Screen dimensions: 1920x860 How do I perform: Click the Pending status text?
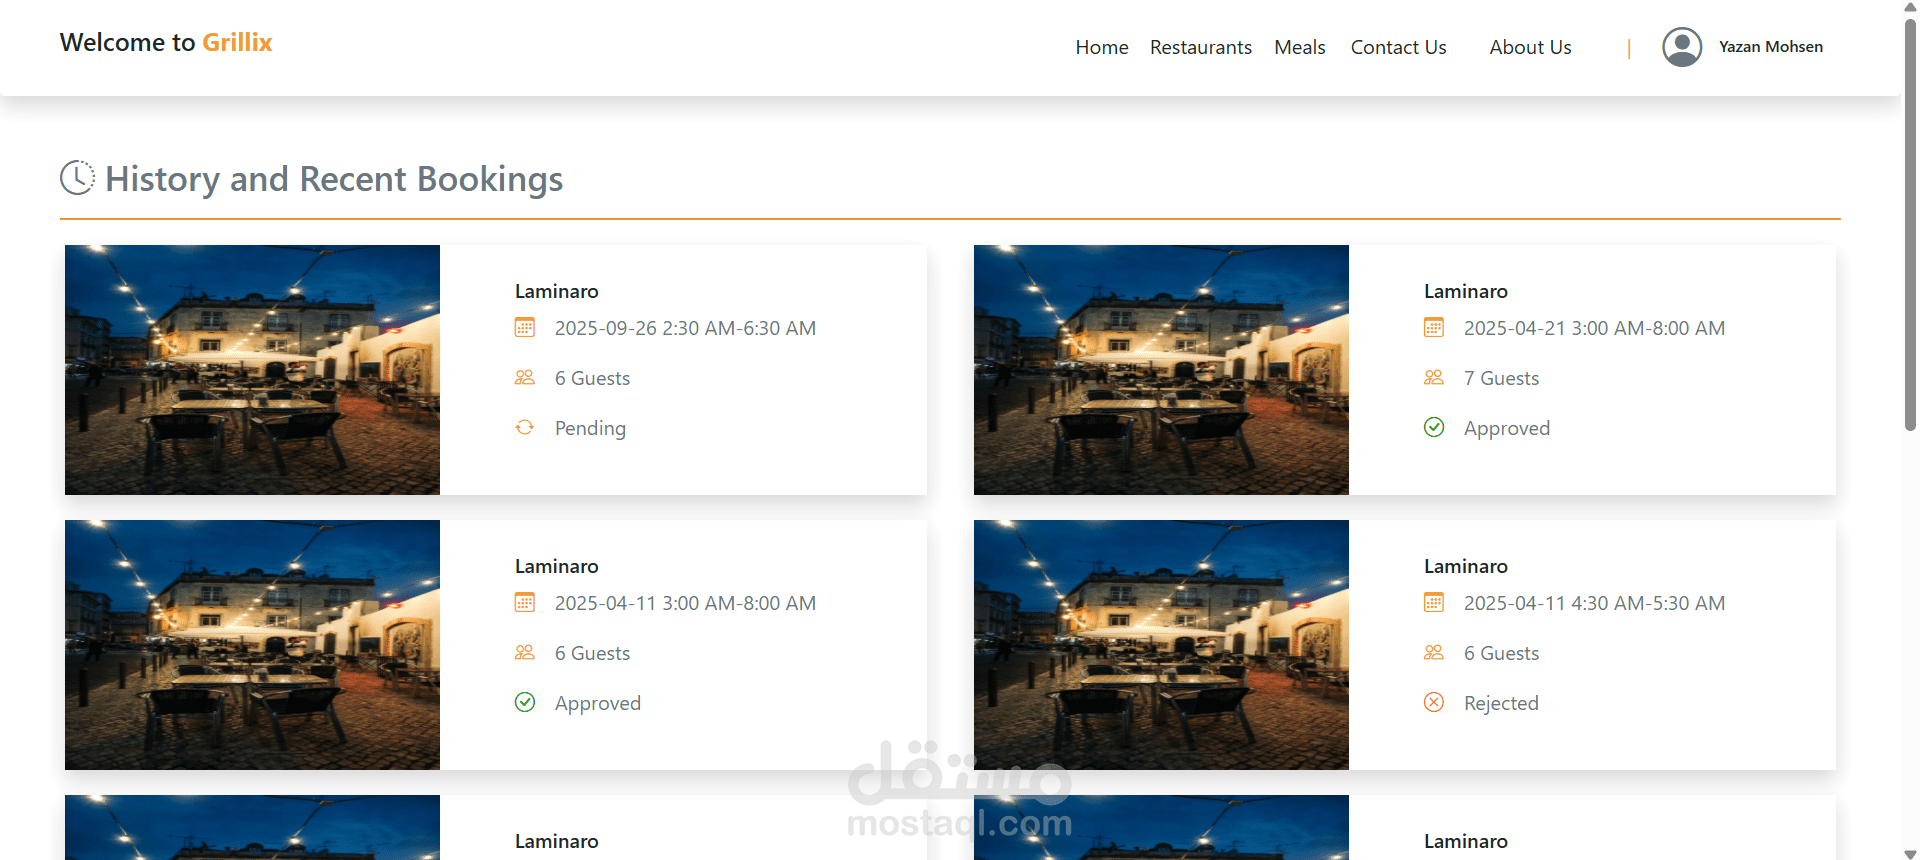click(x=590, y=428)
